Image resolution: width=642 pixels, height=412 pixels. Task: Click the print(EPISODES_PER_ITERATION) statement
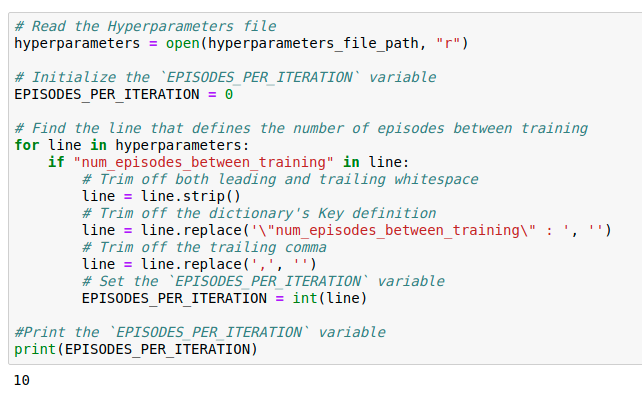click(136, 349)
